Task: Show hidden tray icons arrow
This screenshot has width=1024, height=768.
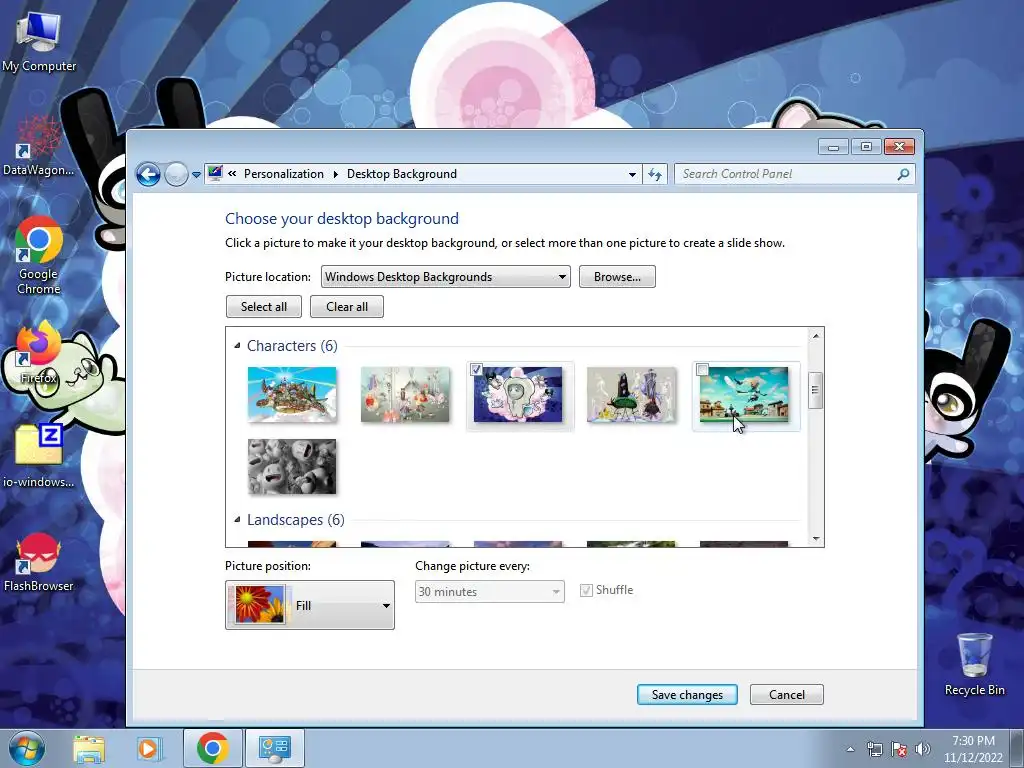Action: (x=850, y=749)
